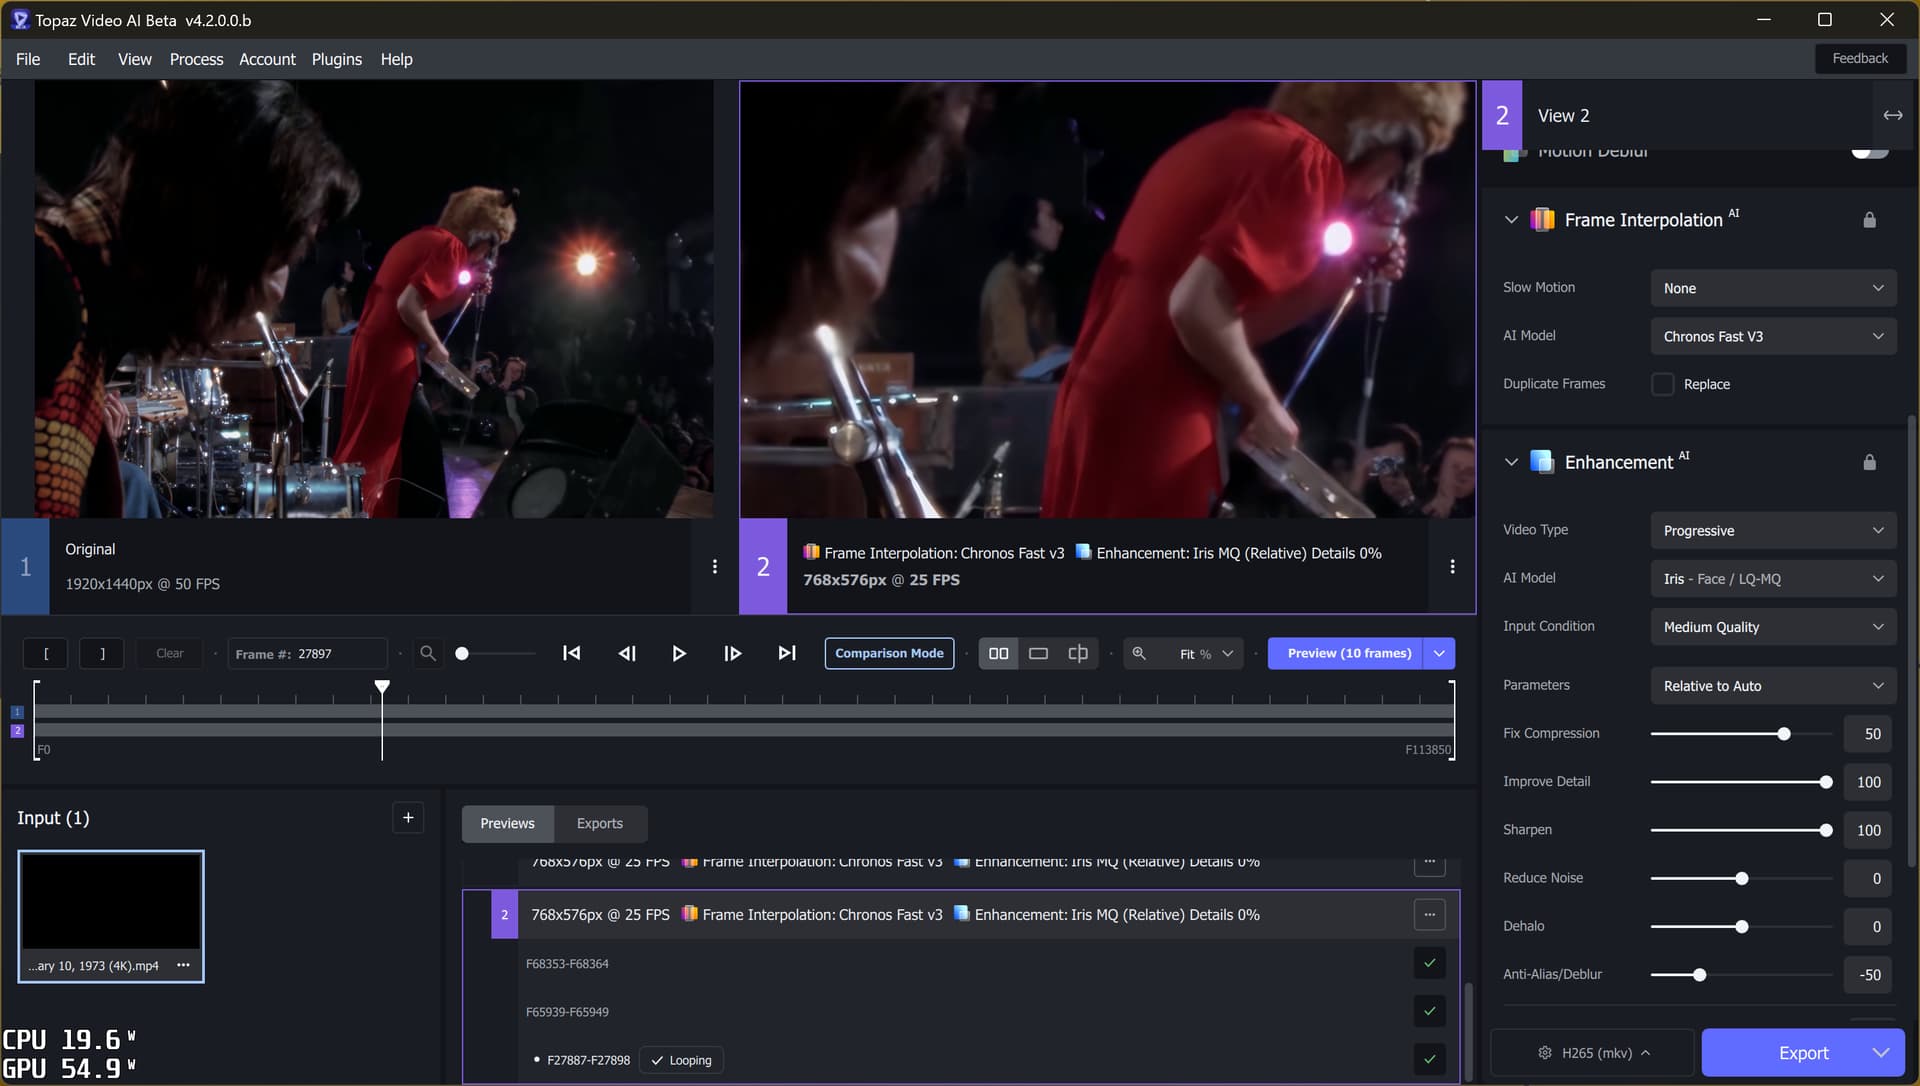Click the Export button
Image resolution: width=1920 pixels, height=1086 pixels.
[1802, 1053]
